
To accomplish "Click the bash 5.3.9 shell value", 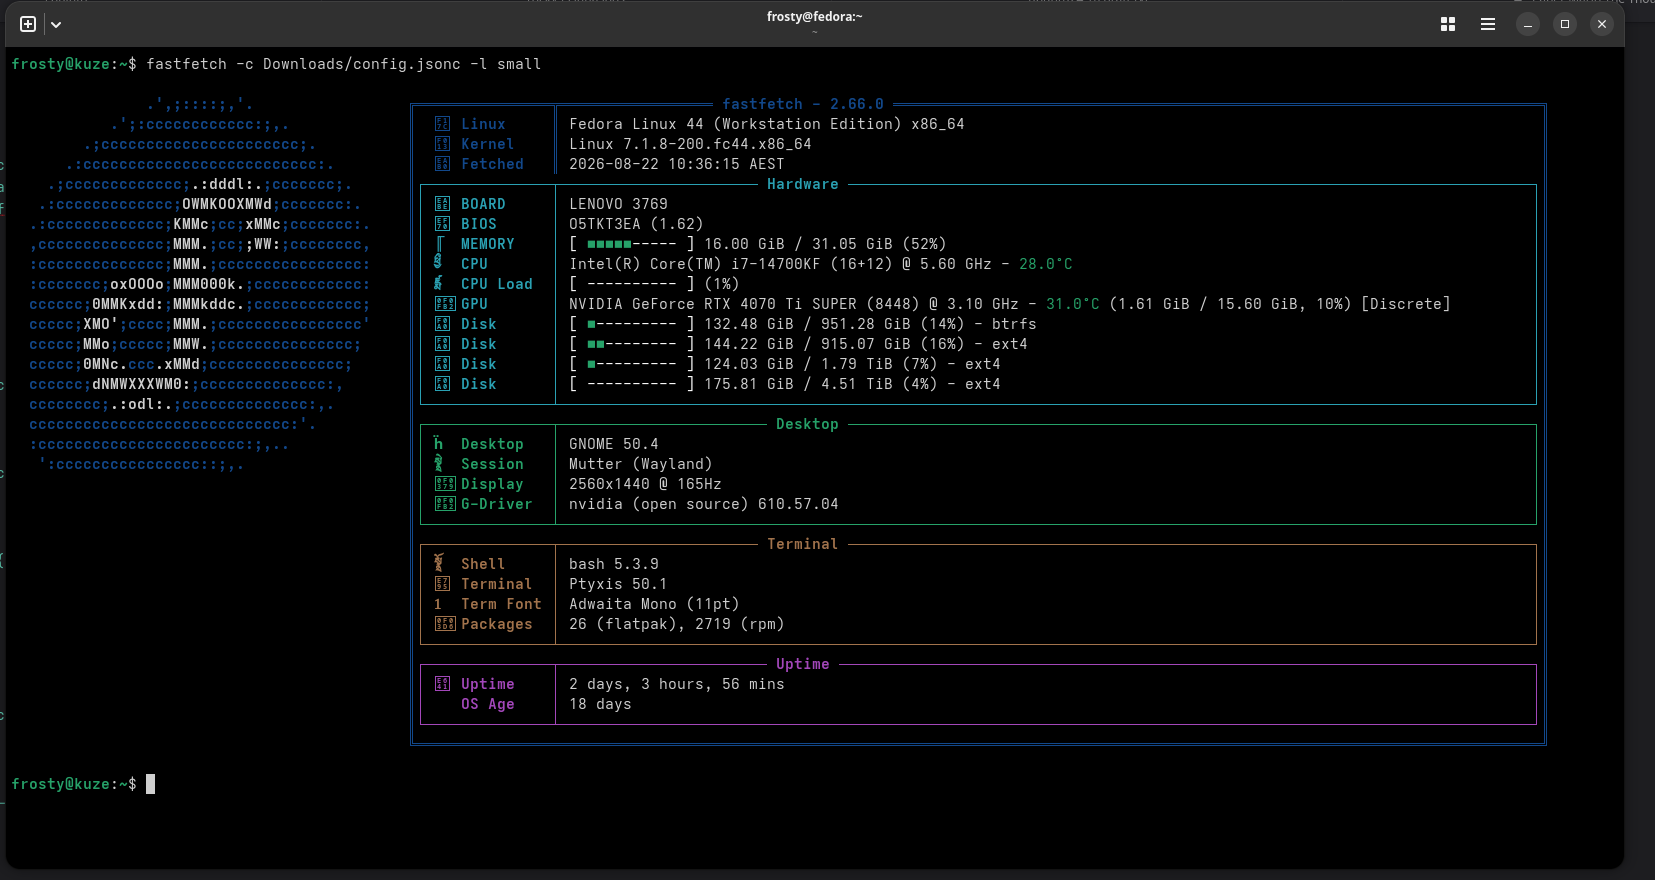I will click(x=614, y=564).
